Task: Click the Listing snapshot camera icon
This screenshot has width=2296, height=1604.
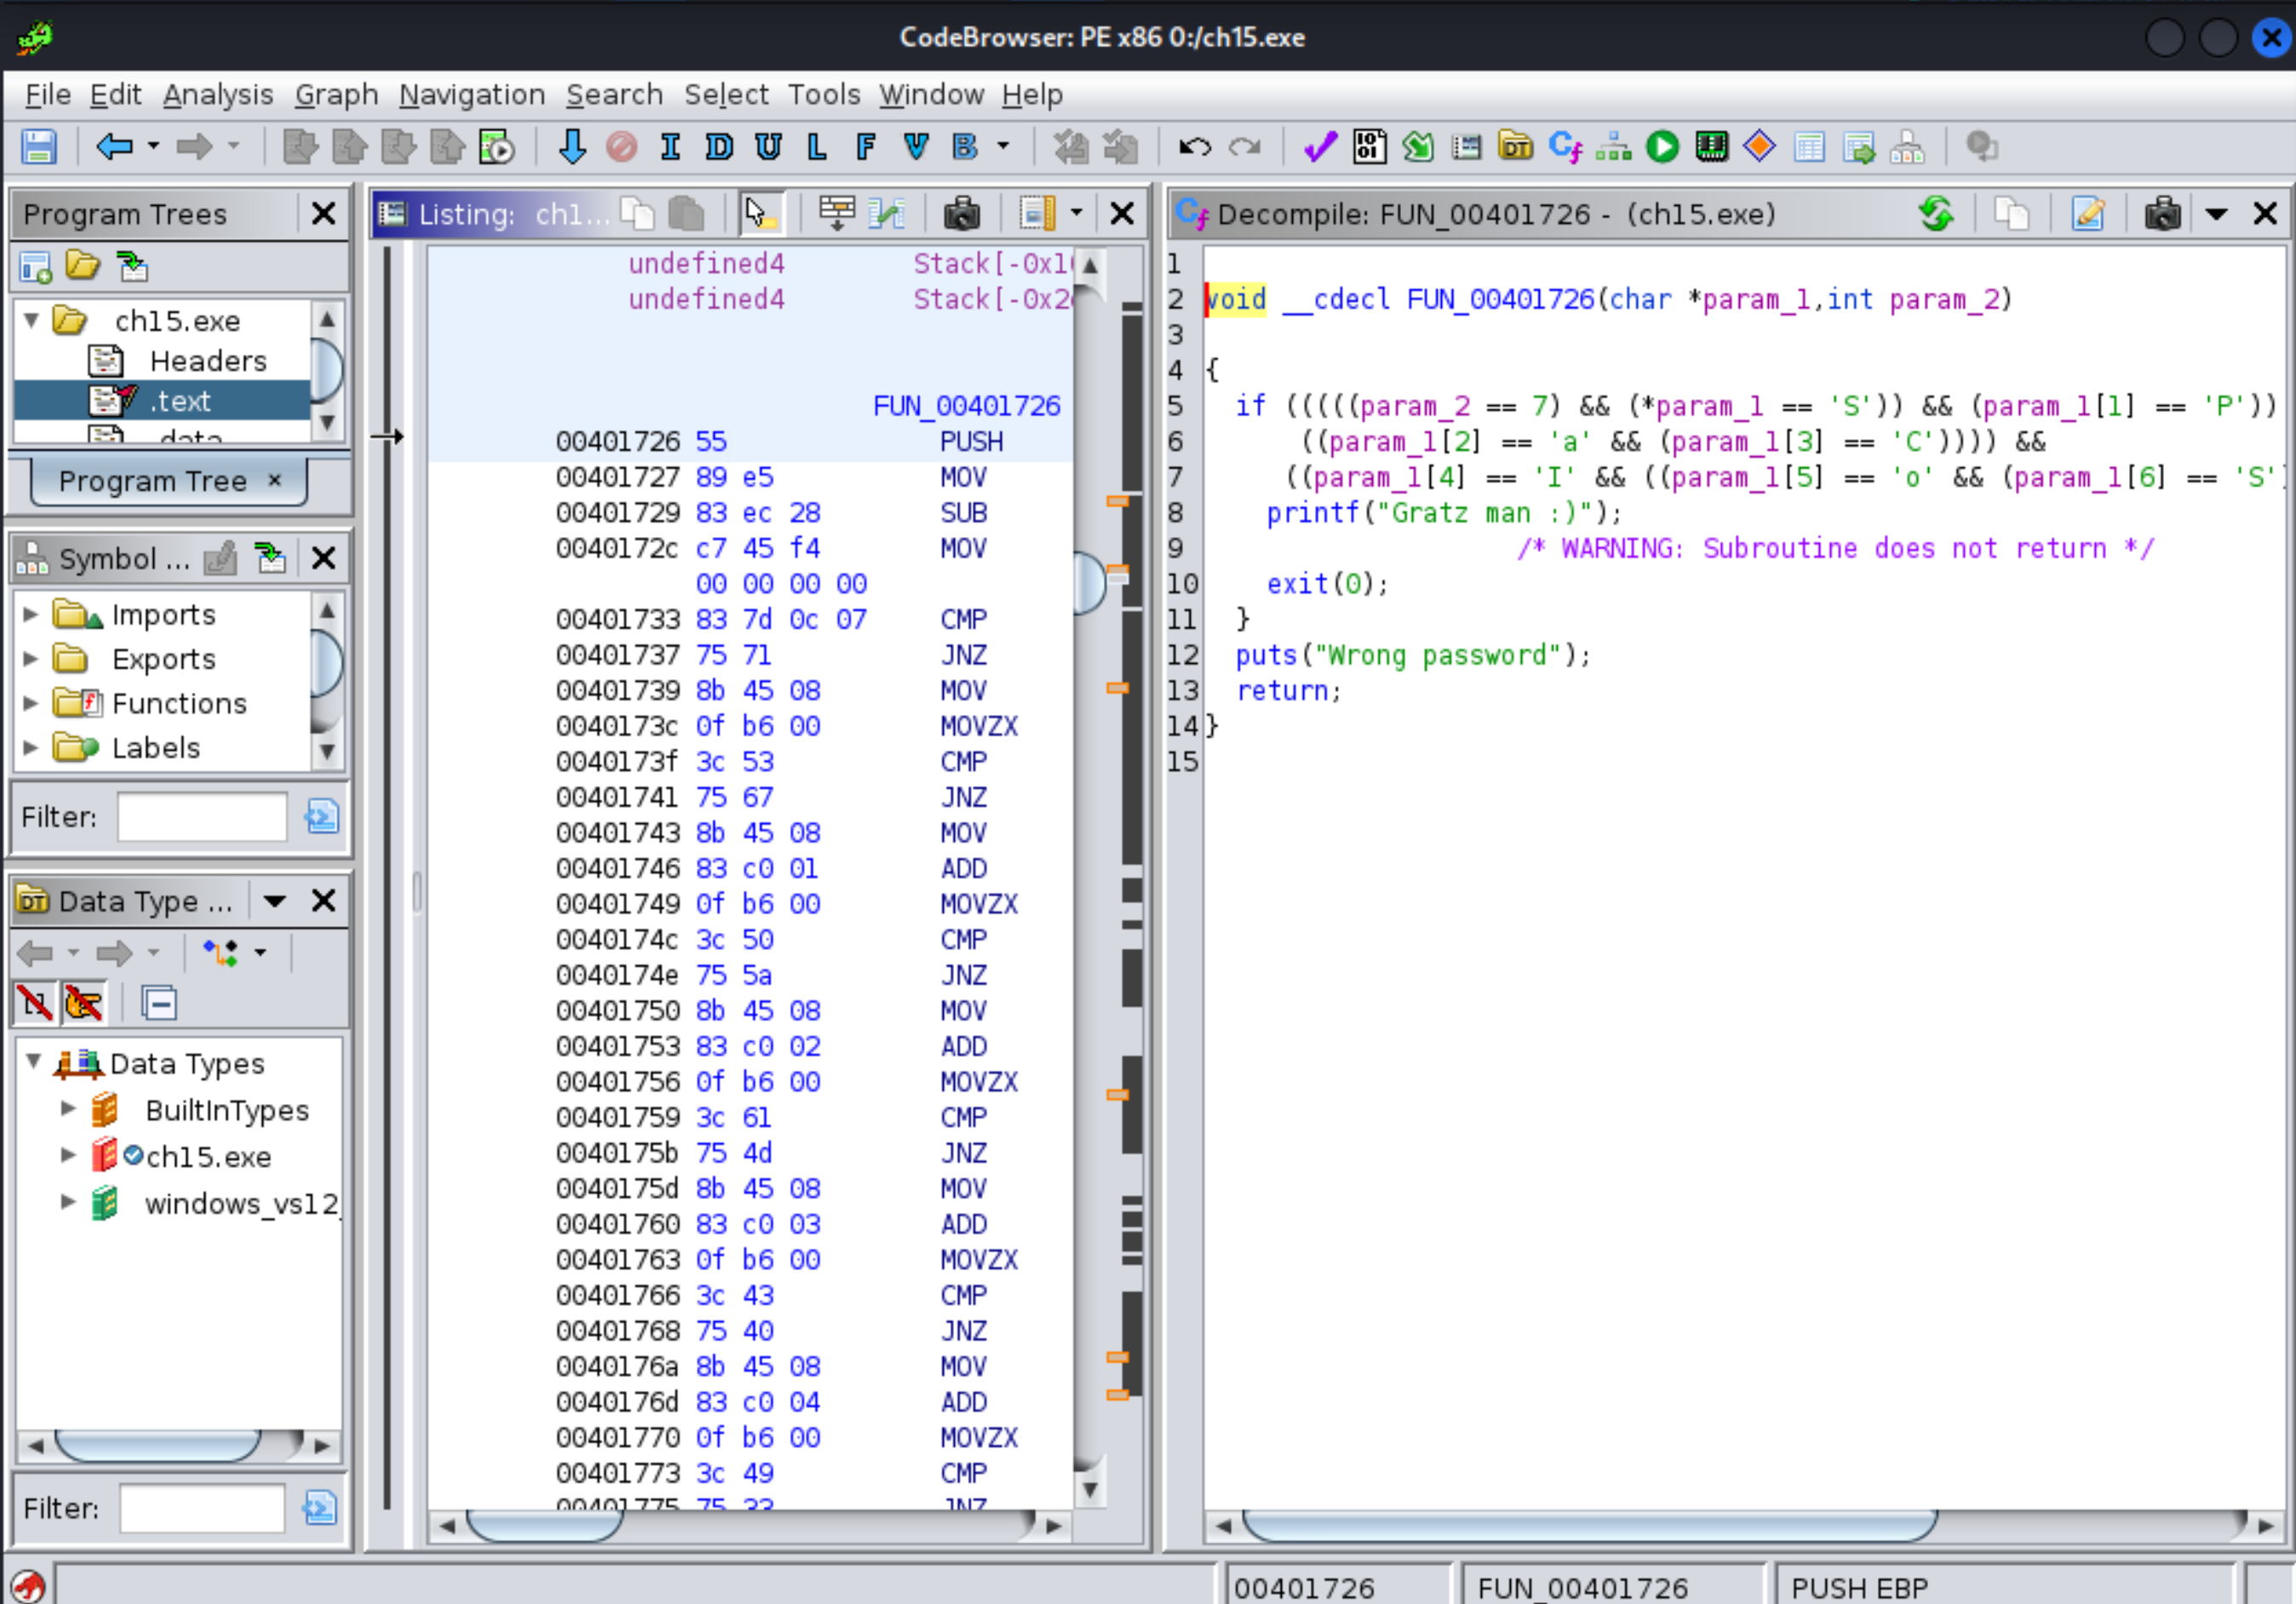Action: (x=961, y=213)
